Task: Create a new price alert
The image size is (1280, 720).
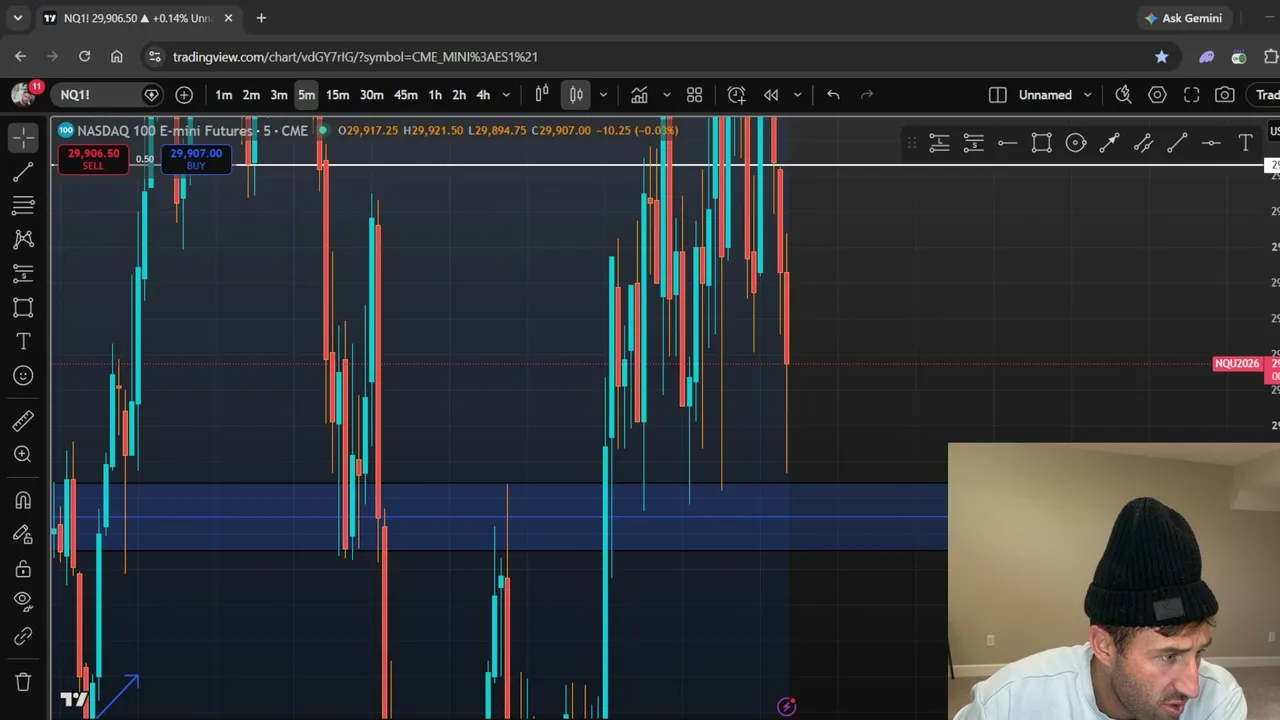Action: point(736,95)
